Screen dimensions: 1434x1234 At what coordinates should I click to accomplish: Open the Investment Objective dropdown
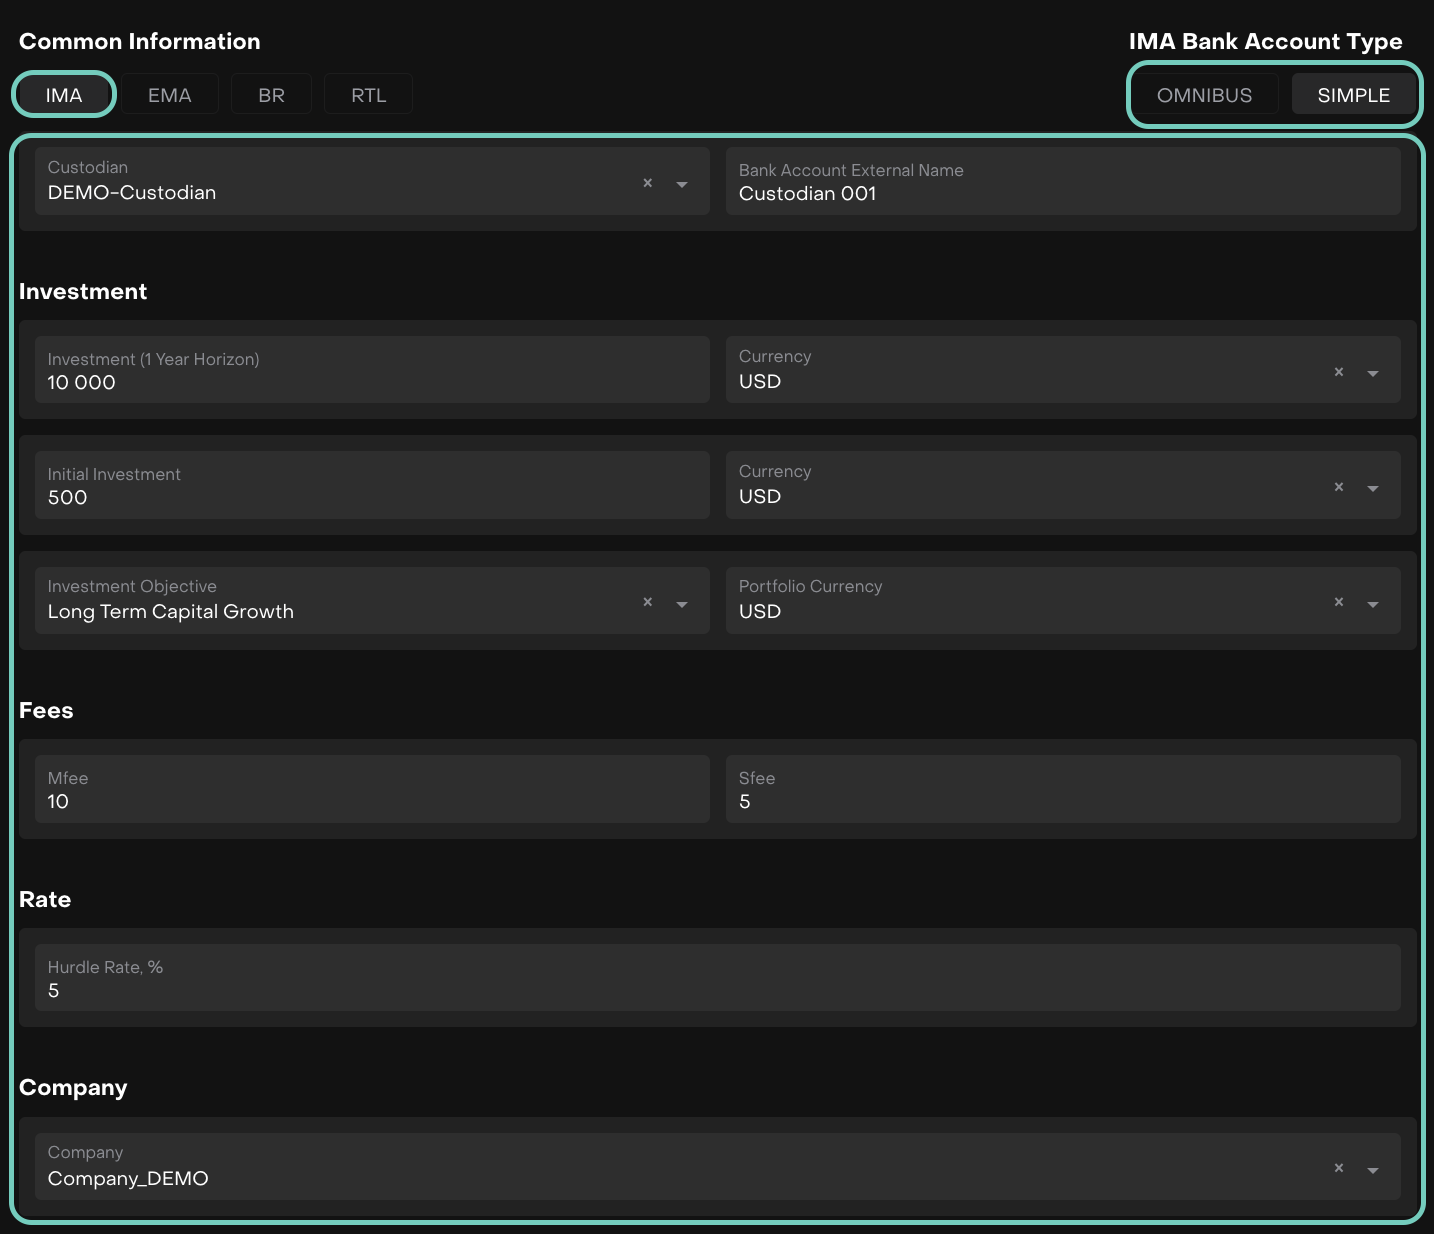[682, 604]
